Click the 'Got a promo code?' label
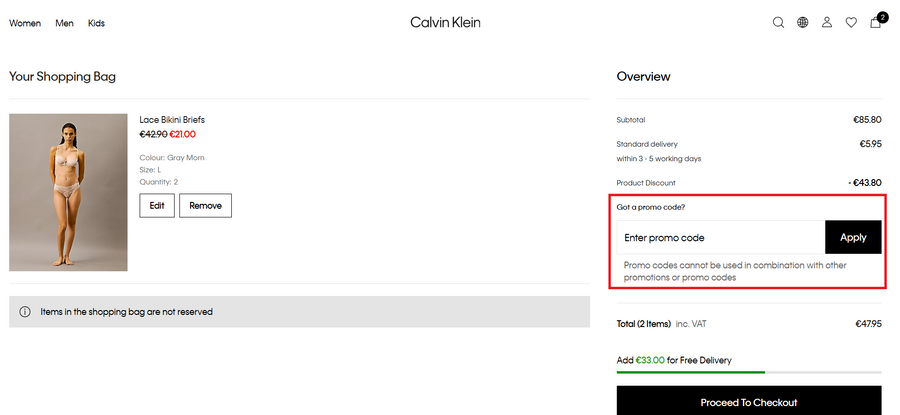Viewport: 900px width, 415px height. [650, 207]
